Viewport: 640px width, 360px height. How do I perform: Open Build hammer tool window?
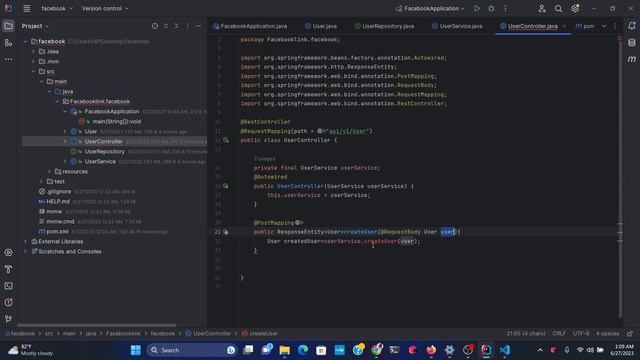click(8, 269)
